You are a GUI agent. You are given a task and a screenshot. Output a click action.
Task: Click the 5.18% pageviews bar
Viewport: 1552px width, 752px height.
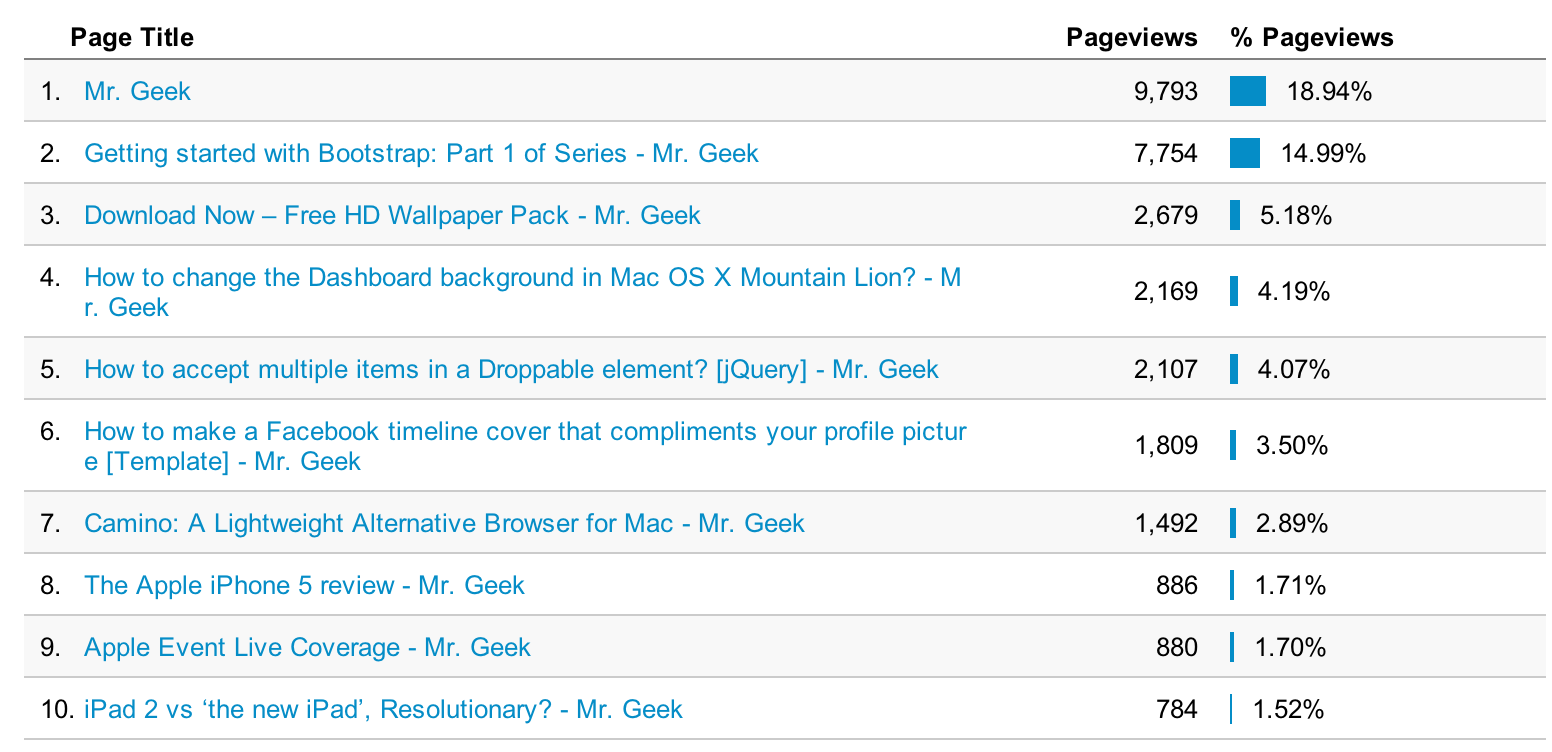tap(1235, 215)
